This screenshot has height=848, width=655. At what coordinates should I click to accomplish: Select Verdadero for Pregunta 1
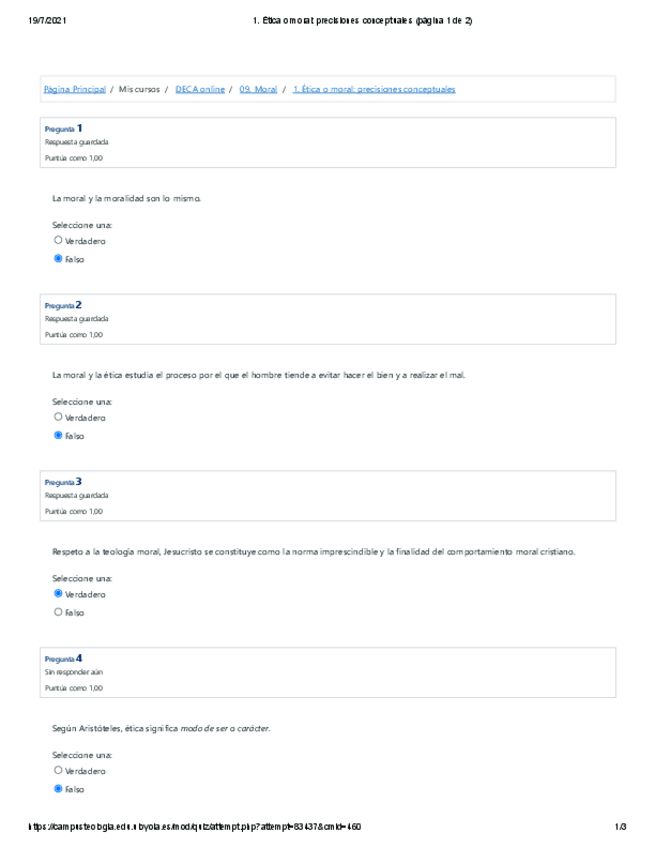[x=58, y=241]
